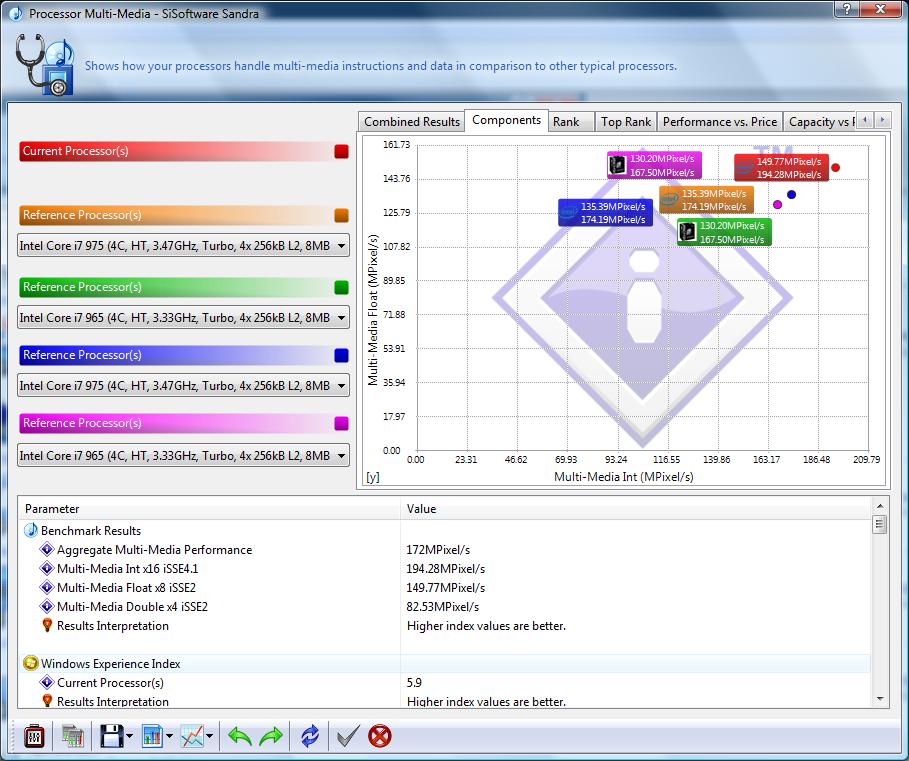The width and height of the screenshot is (909, 761).
Task: Click the magenta Reference Processor color swatch
Action: coord(341,424)
